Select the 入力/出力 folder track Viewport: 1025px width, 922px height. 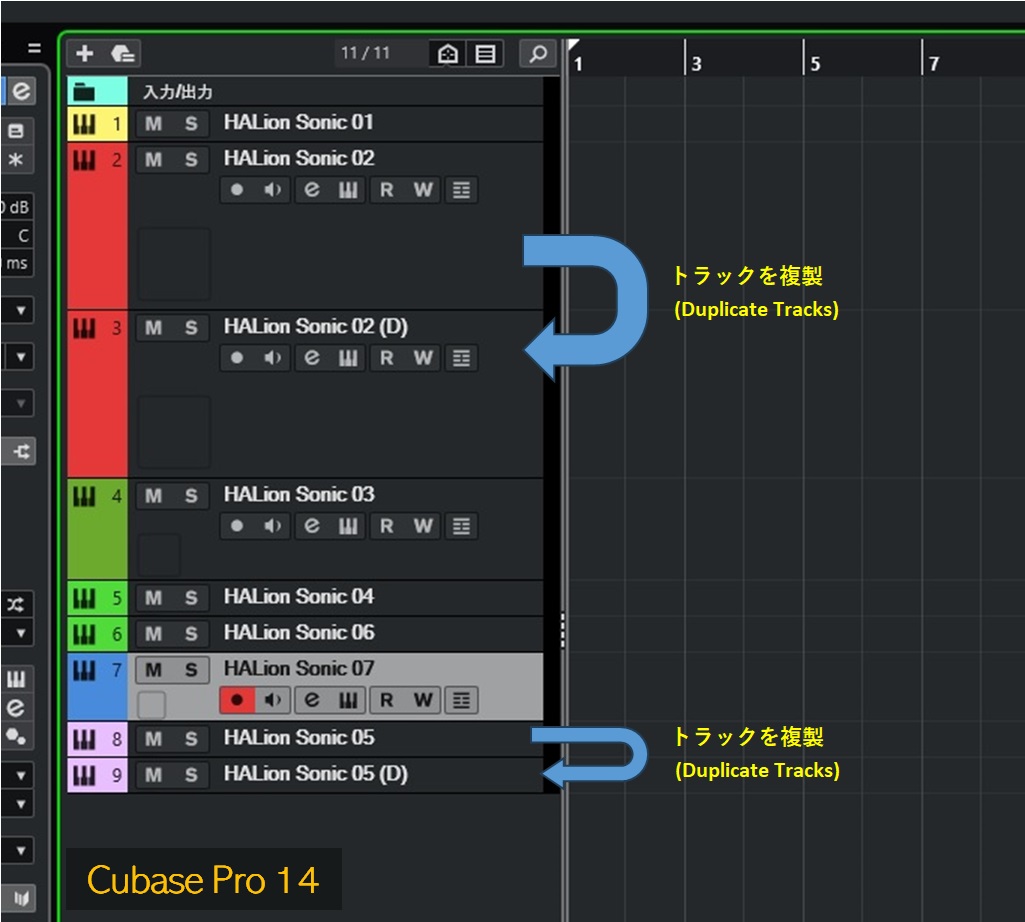tap(305, 92)
